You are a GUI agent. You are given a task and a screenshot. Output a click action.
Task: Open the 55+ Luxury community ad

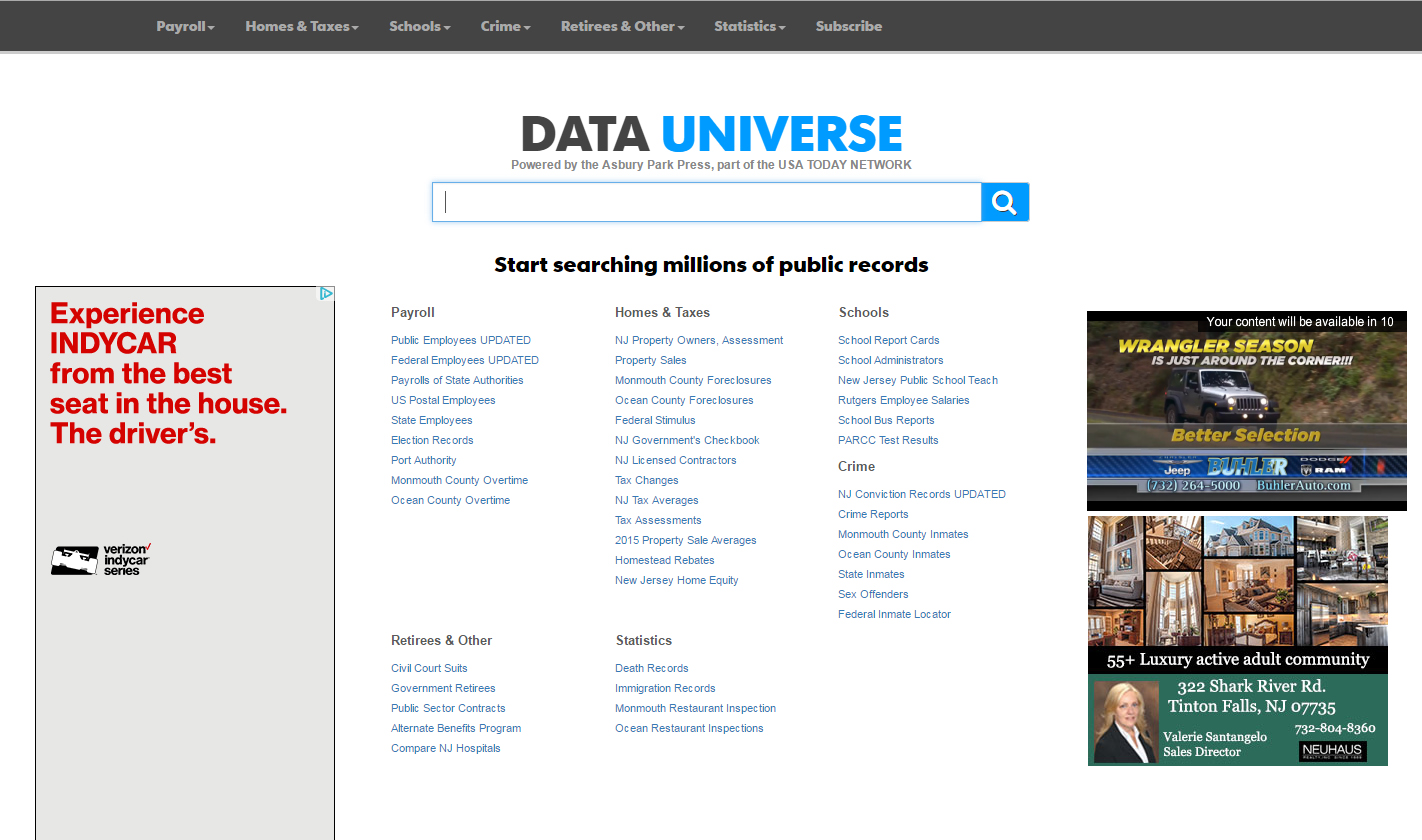tap(1238, 641)
